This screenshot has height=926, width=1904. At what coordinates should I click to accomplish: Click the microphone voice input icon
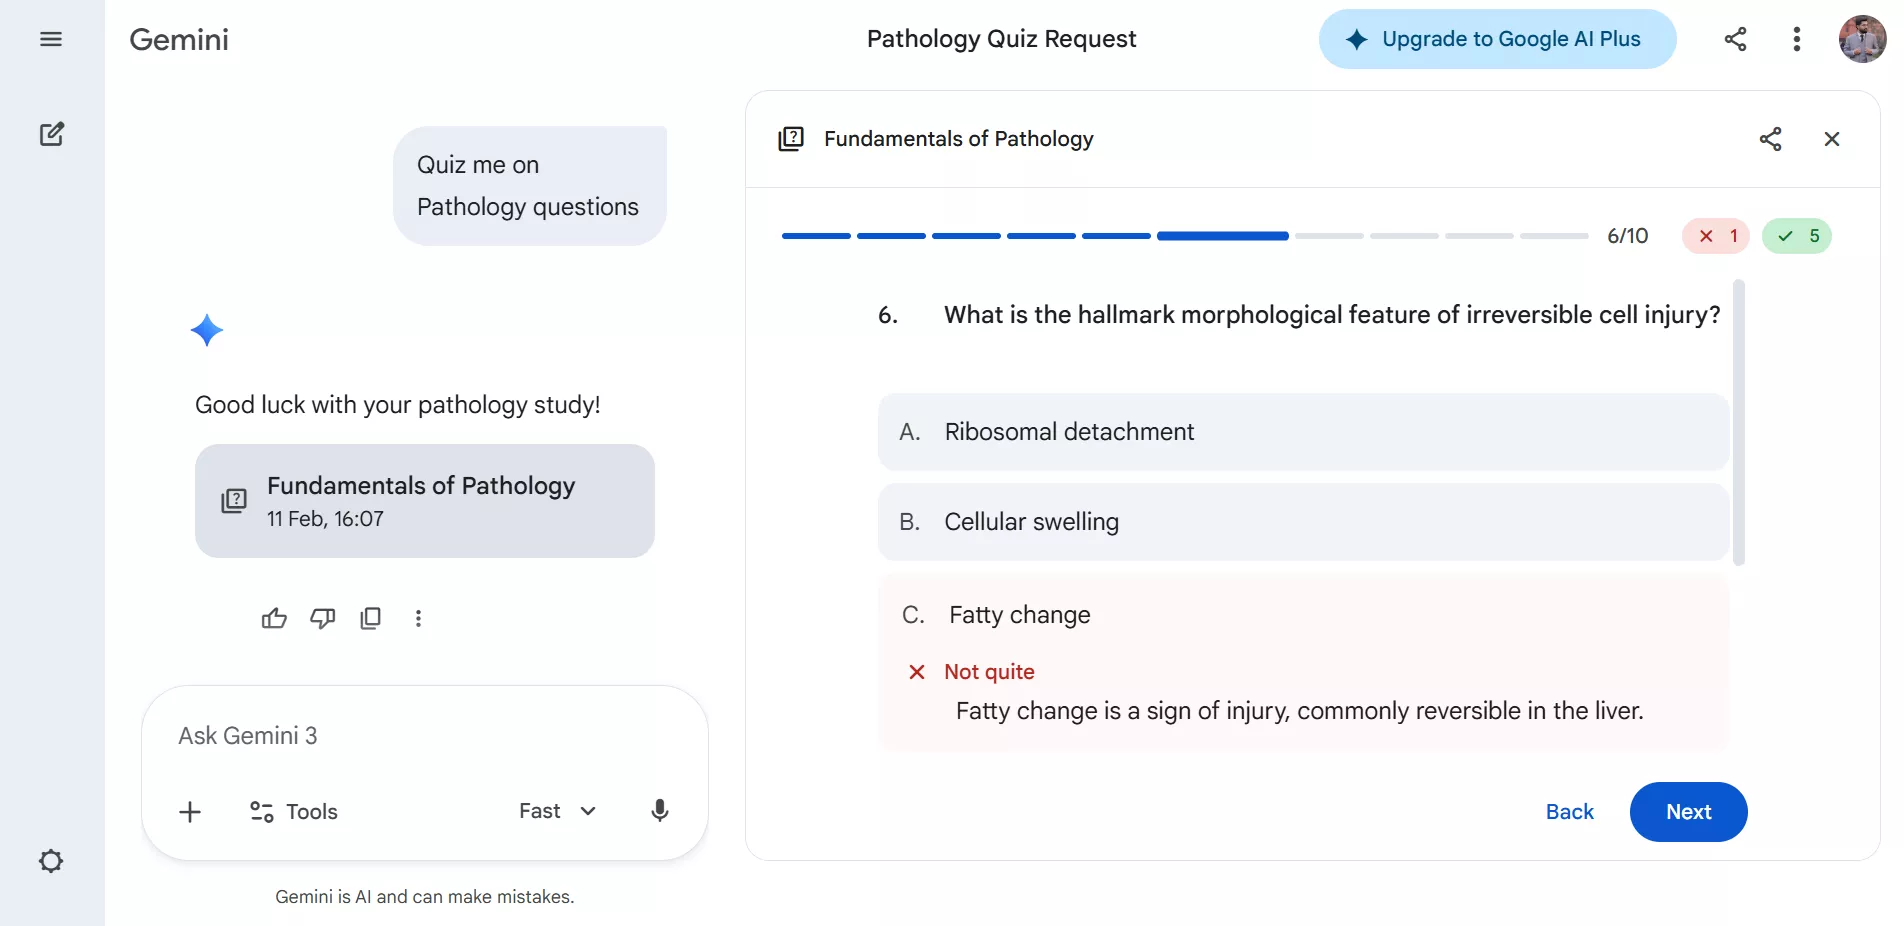click(659, 811)
